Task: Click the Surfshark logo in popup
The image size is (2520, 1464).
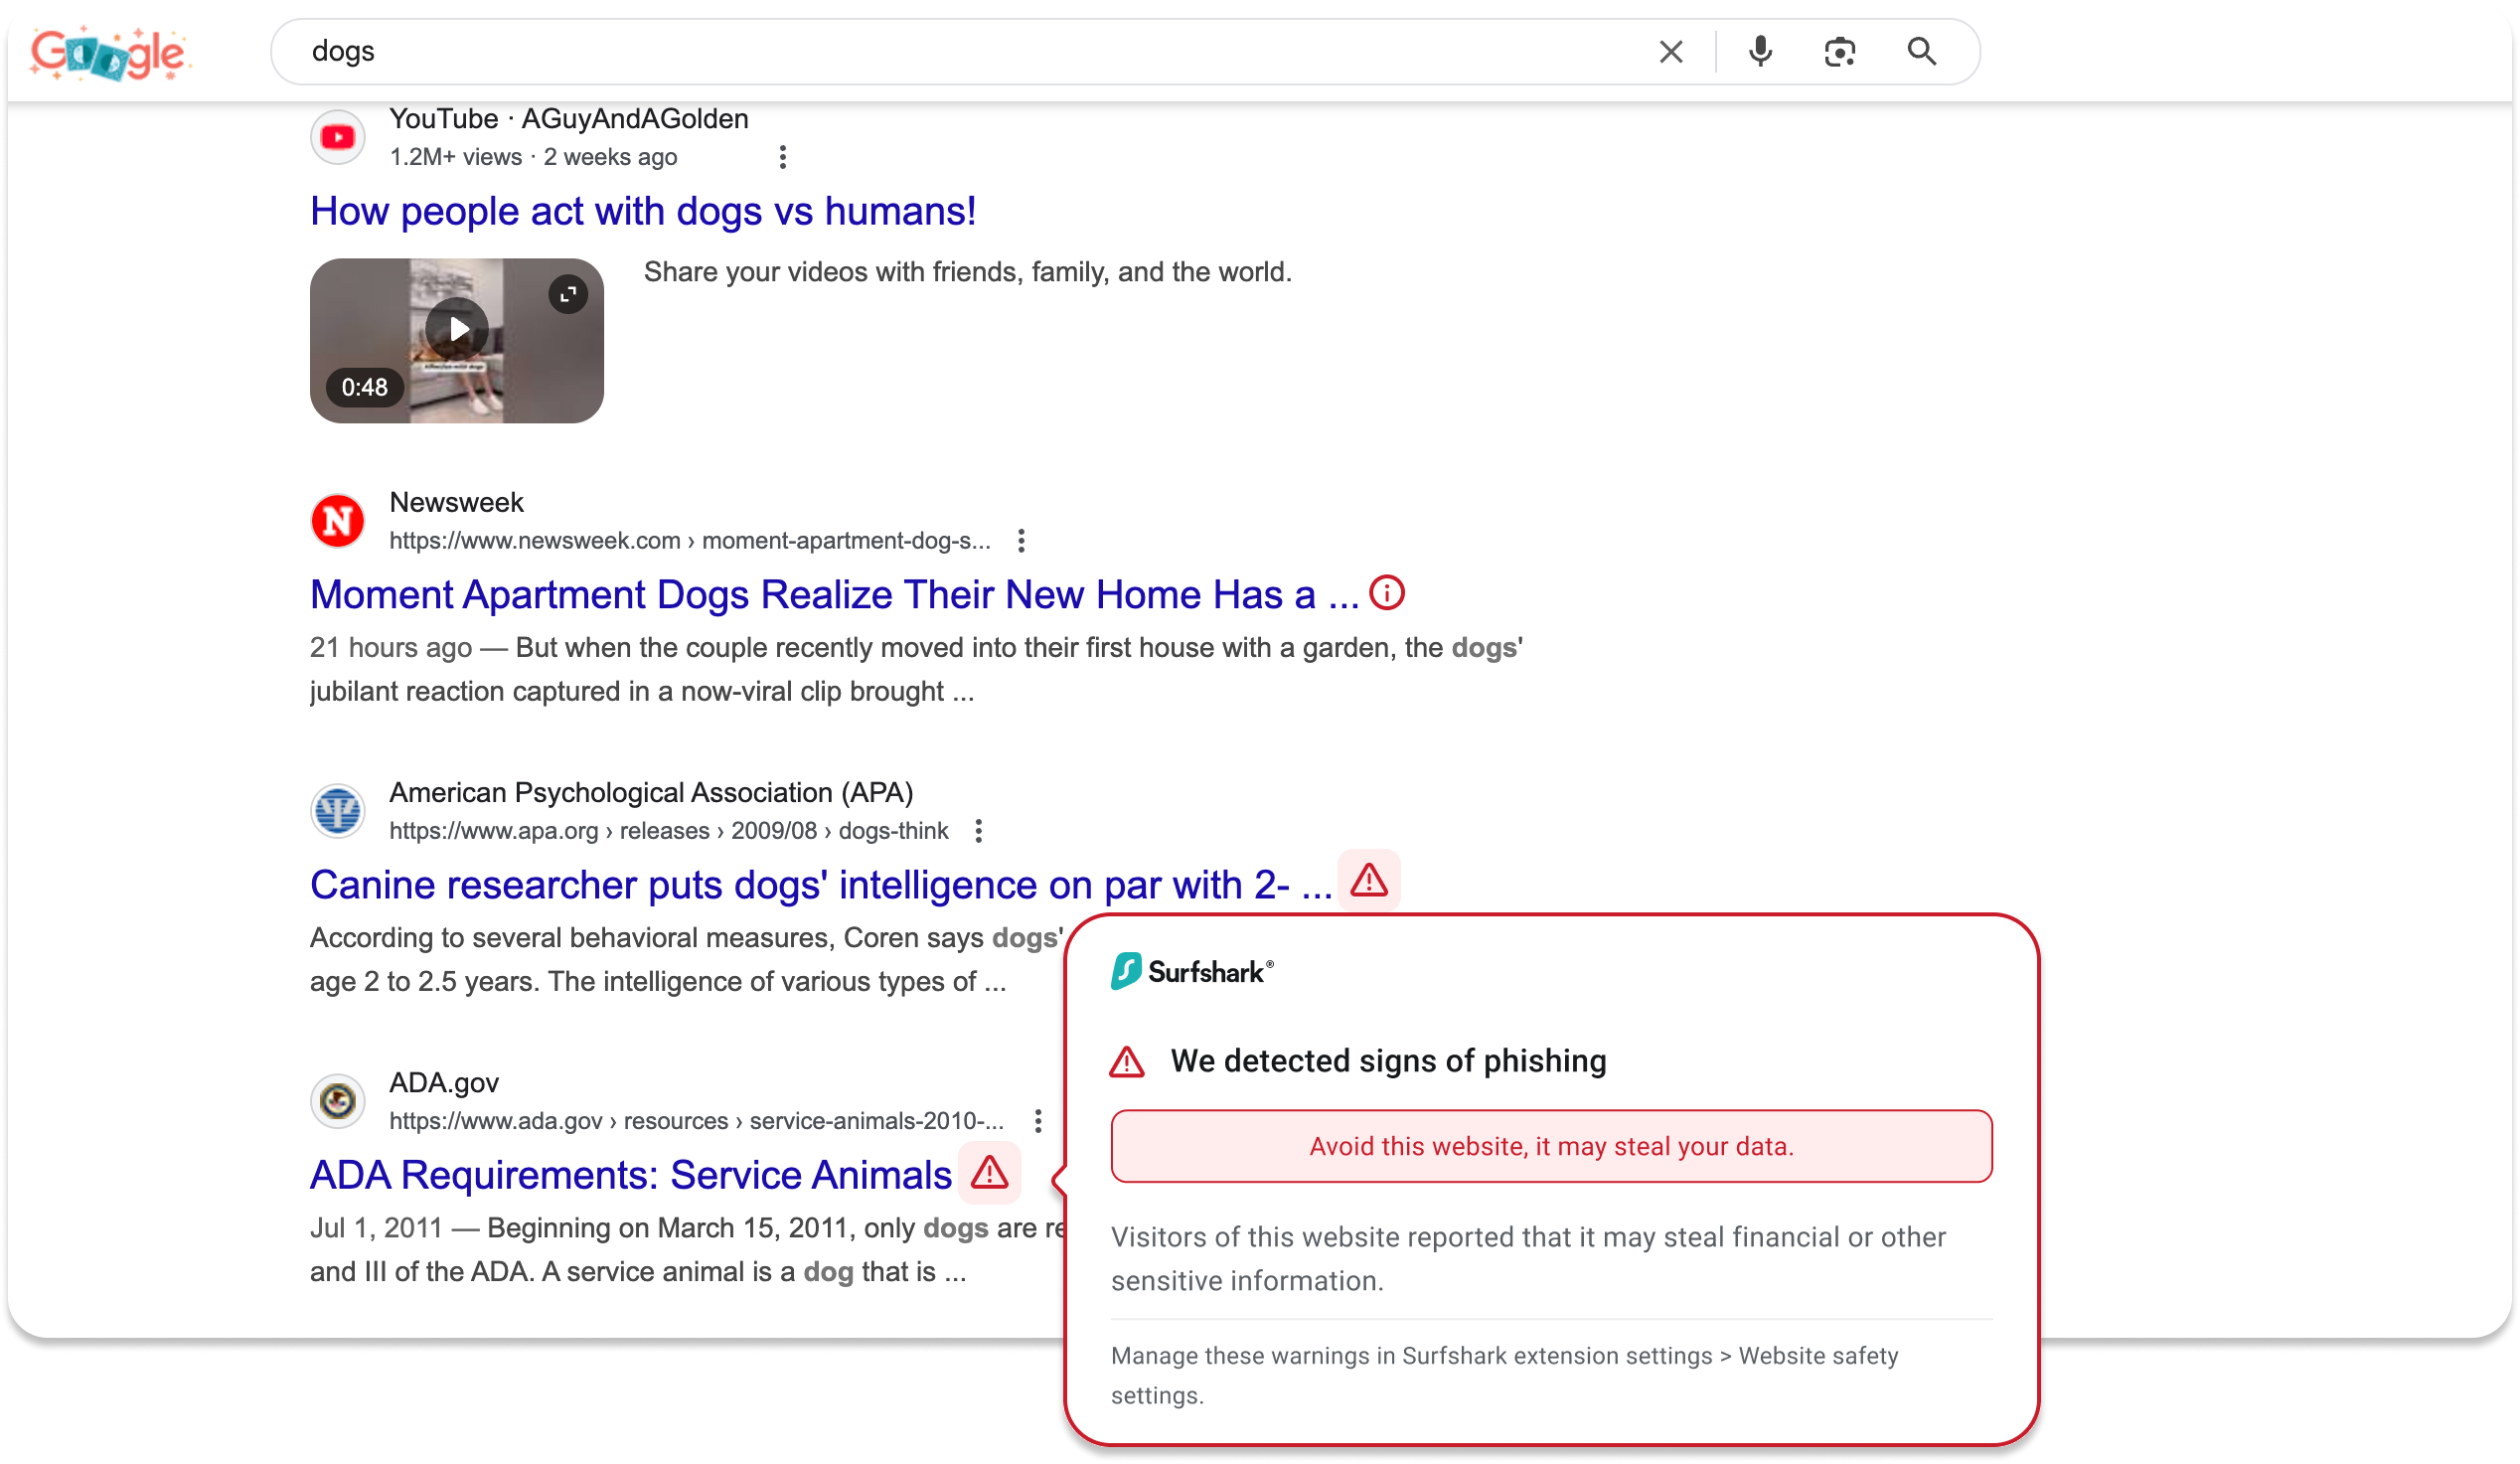Action: point(1192,972)
